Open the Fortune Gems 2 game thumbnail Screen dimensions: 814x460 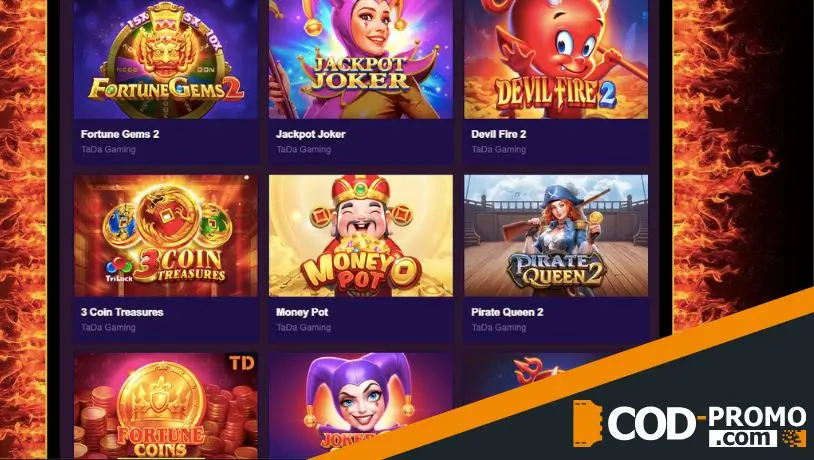(166, 59)
